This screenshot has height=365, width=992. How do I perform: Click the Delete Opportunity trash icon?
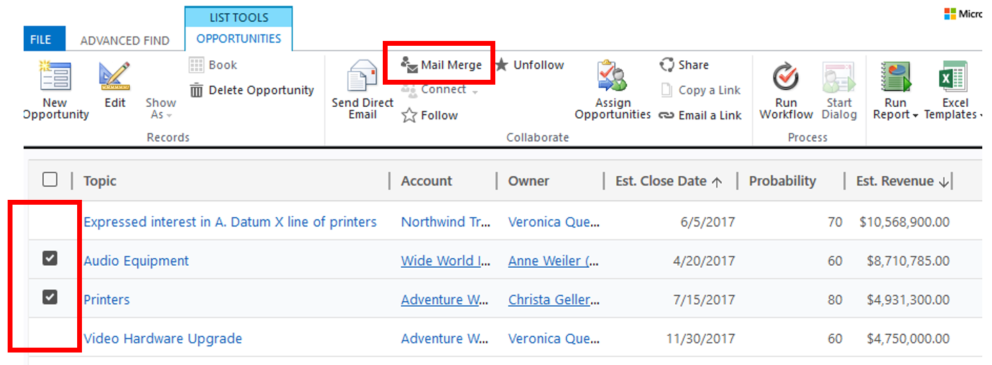(197, 90)
